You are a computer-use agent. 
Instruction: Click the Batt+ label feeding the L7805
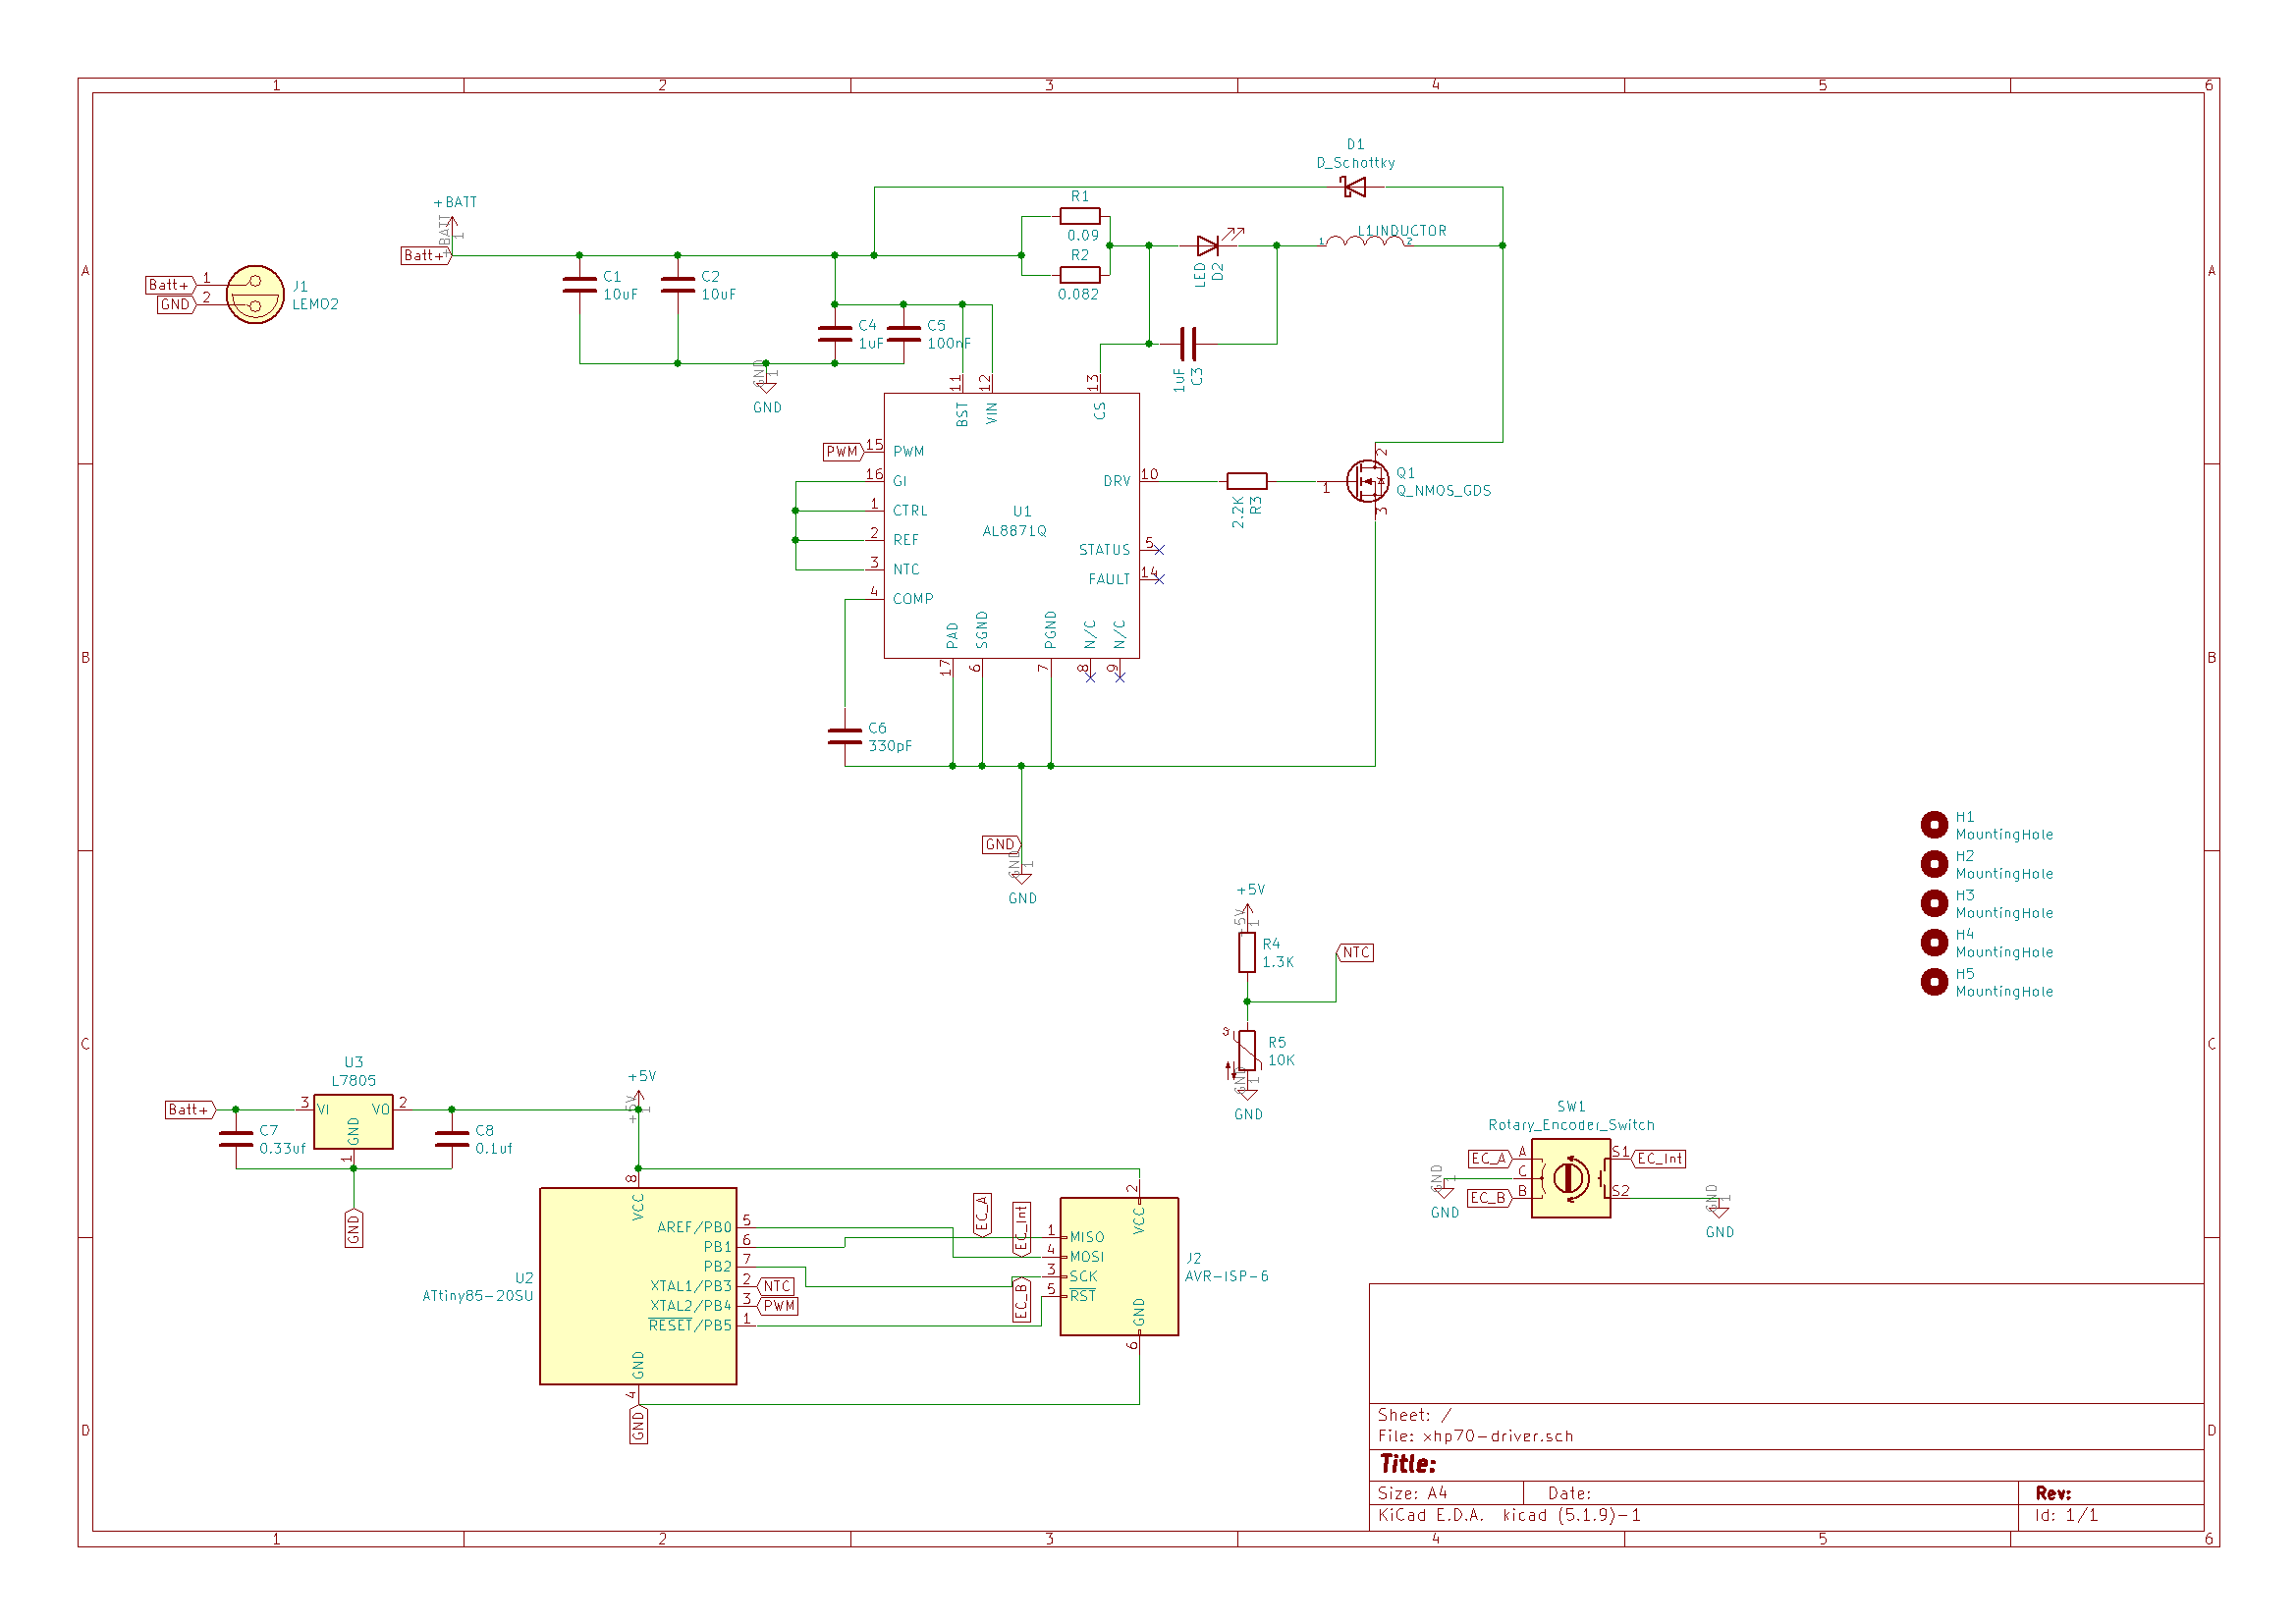(x=190, y=1110)
